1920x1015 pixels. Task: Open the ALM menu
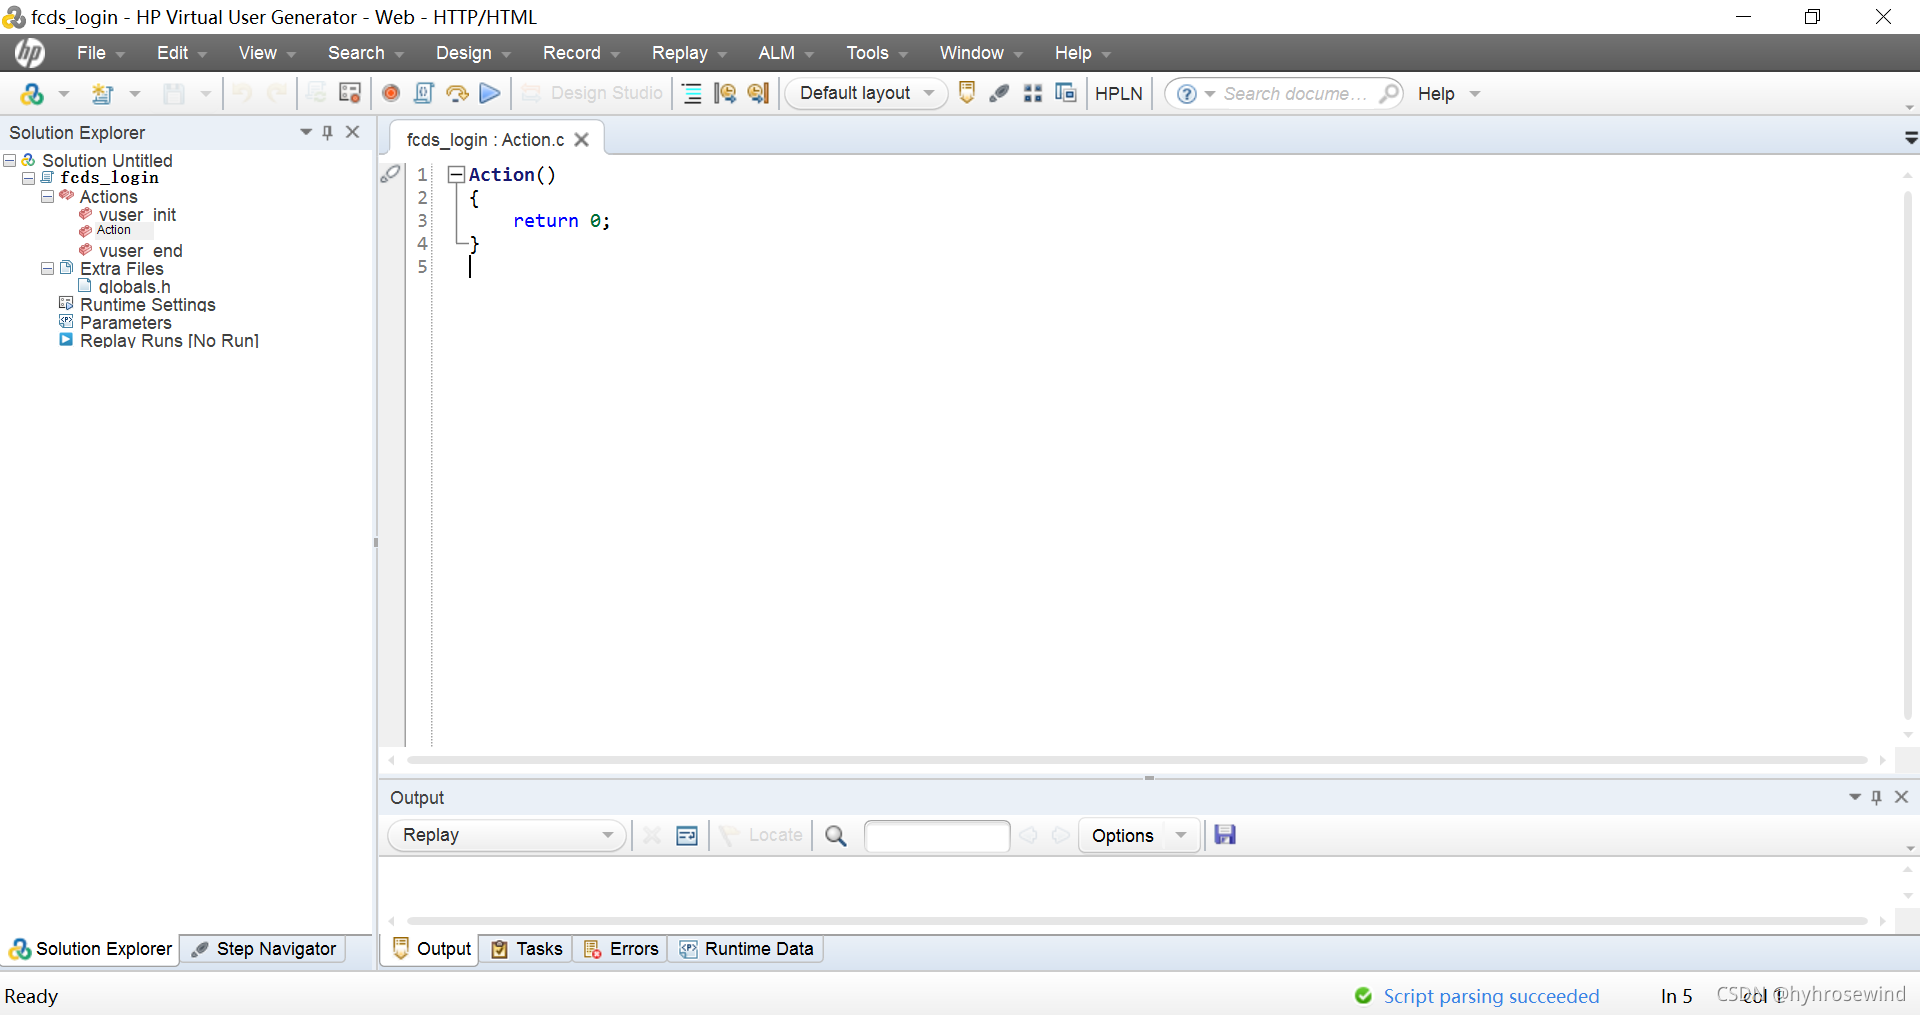785,53
